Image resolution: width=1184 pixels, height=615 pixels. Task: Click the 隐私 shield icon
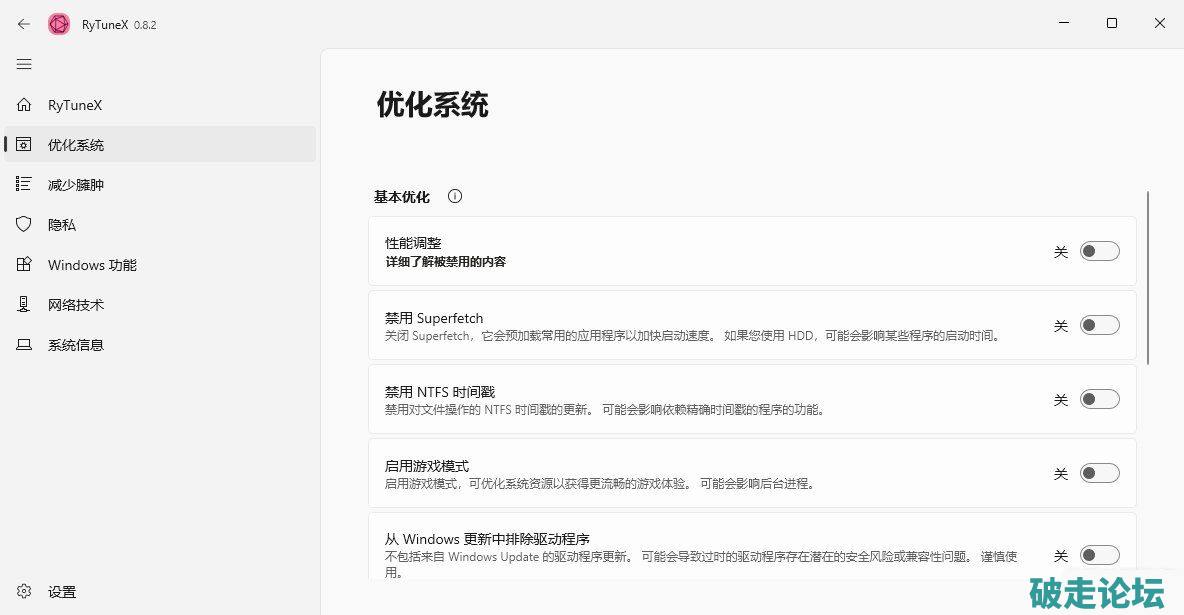[24, 225]
